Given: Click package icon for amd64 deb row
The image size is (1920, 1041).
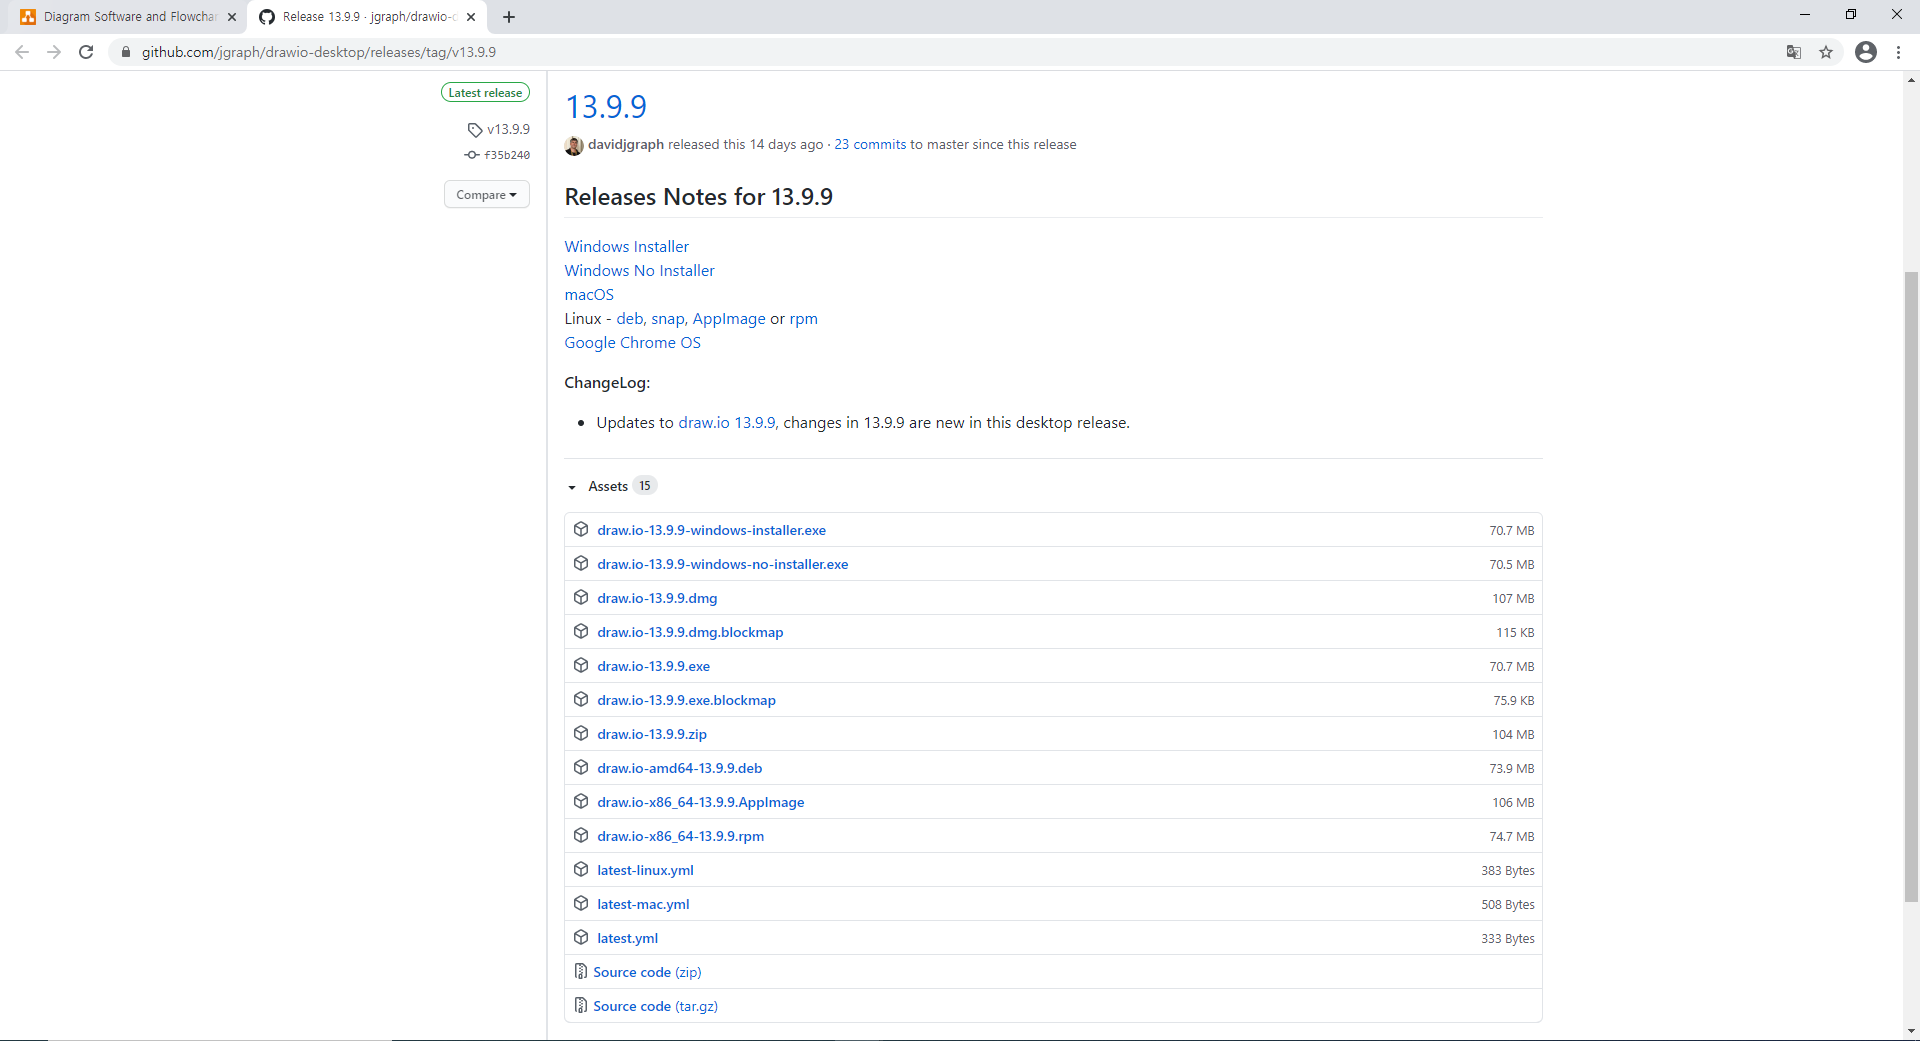Looking at the screenshot, I should (x=581, y=767).
